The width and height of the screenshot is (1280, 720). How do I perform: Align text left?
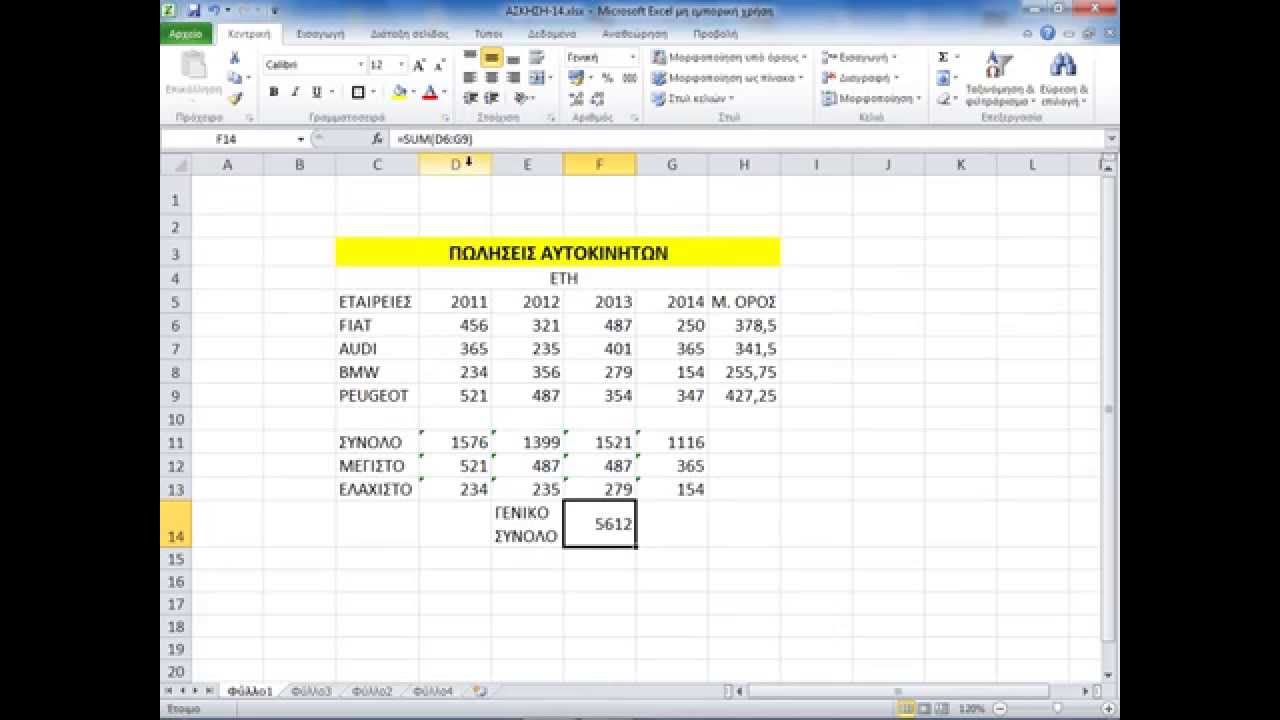pos(470,77)
